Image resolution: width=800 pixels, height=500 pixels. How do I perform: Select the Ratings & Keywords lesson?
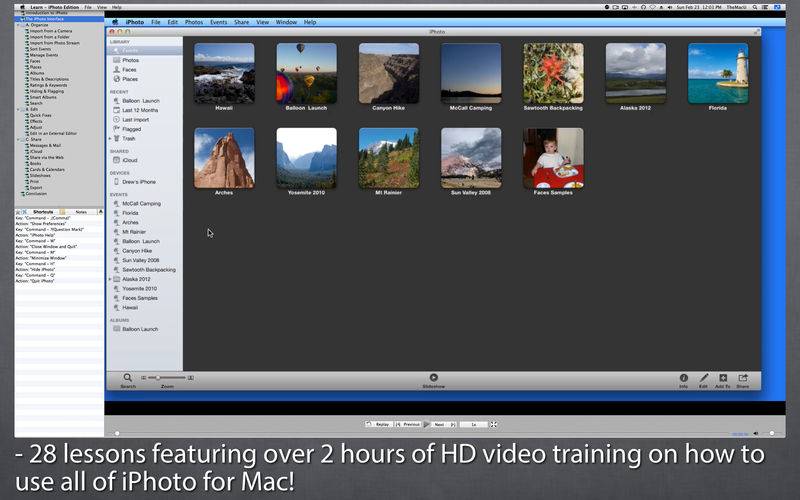point(48,85)
